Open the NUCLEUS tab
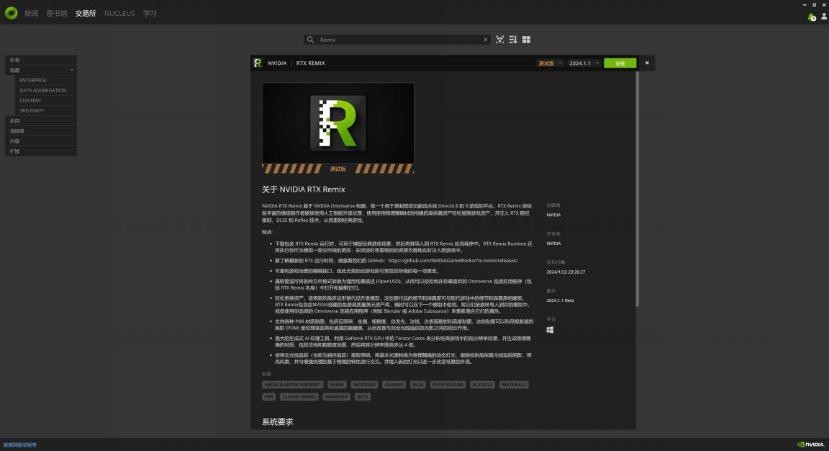 pyautogui.click(x=119, y=13)
